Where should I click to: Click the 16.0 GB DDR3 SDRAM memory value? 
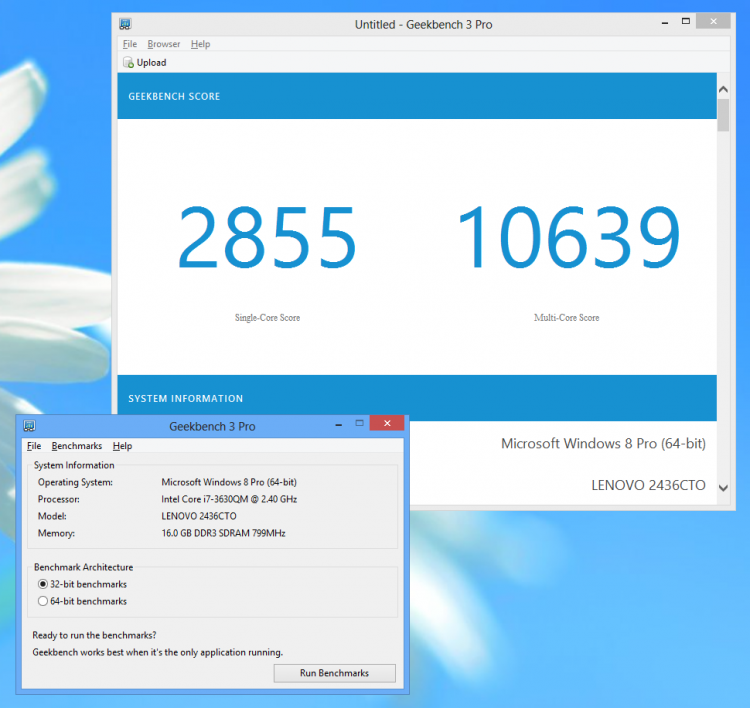click(223, 533)
